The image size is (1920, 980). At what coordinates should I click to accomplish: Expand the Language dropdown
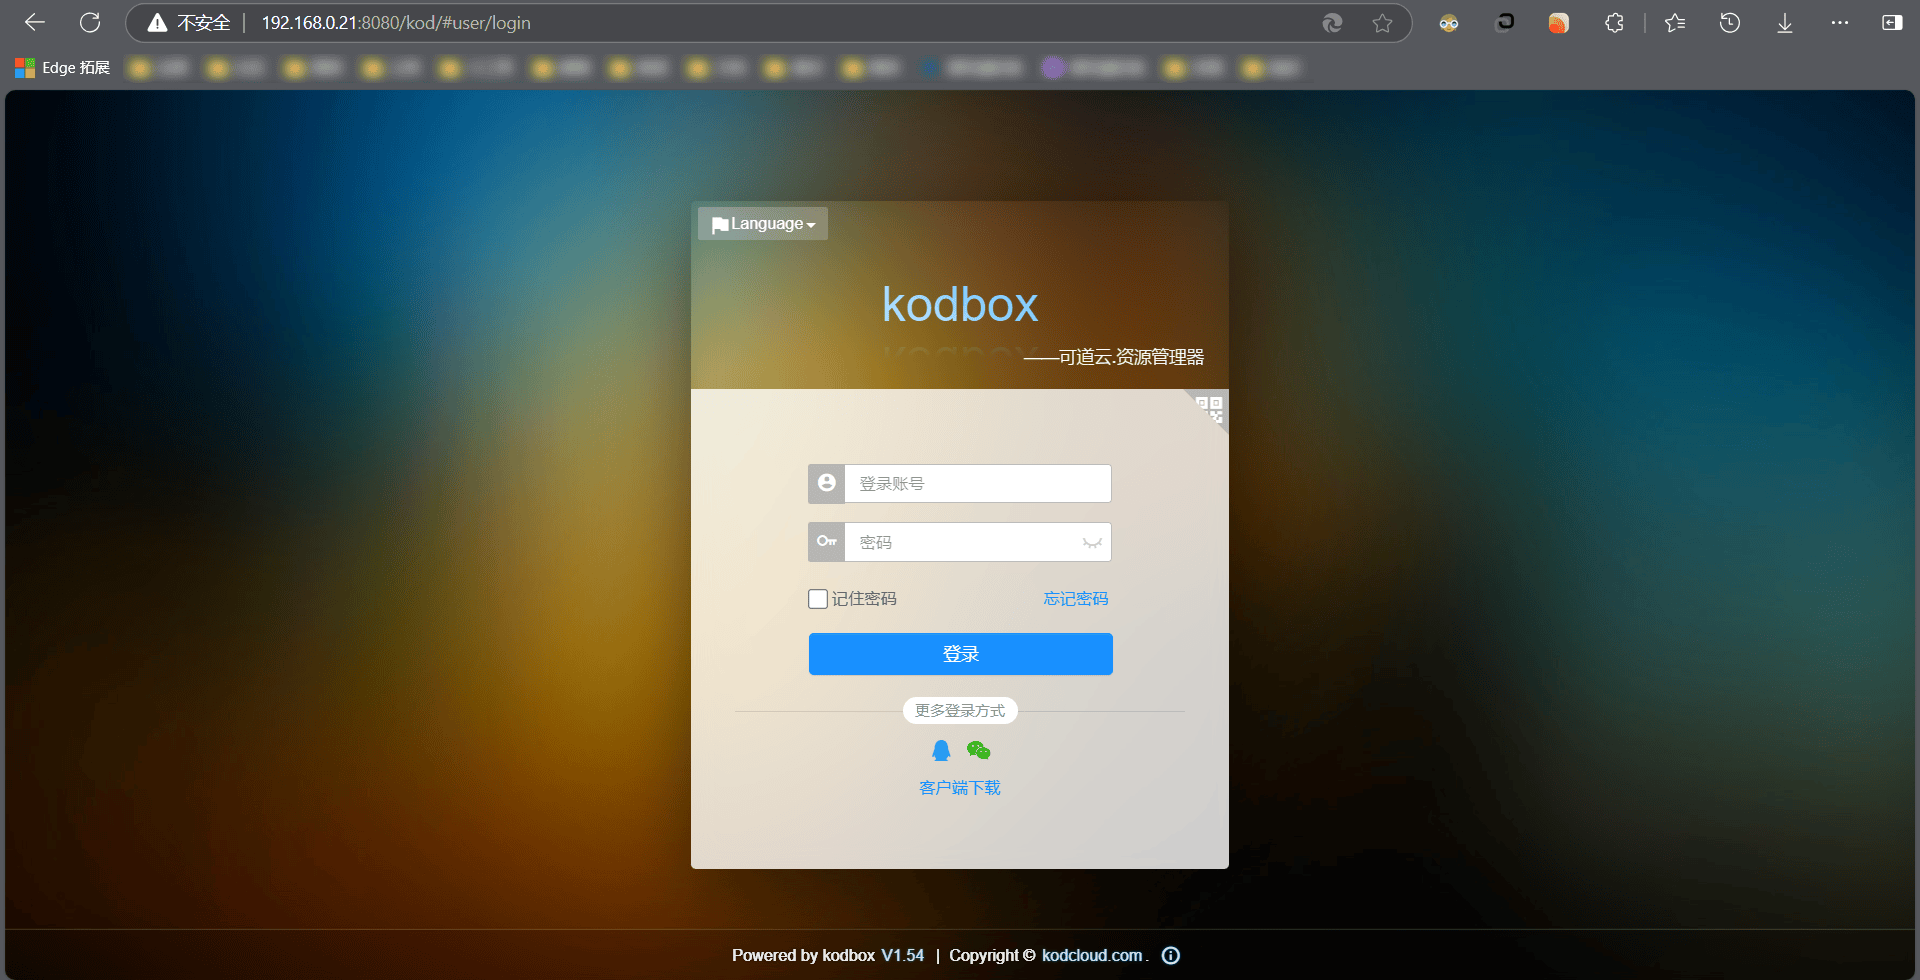[x=763, y=224]
